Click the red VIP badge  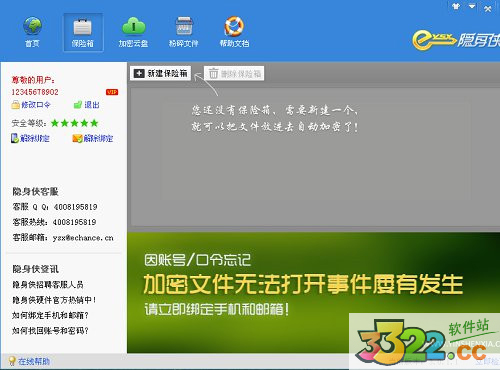click(112, 92)
